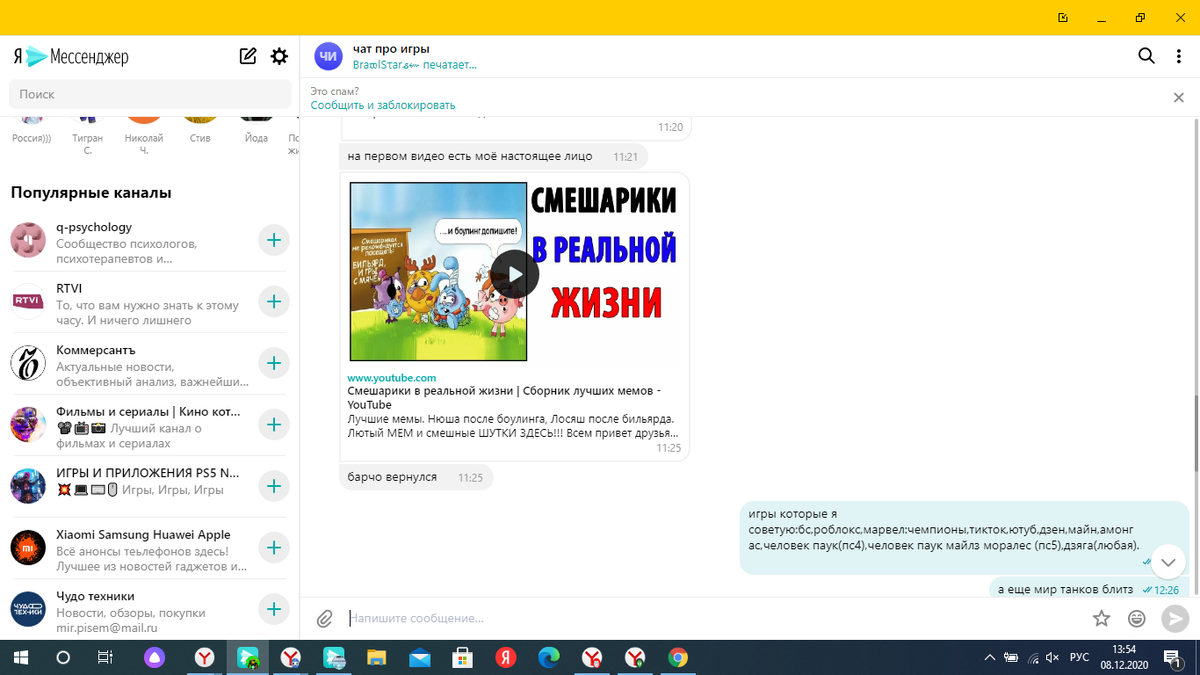Open Messenger settings via the gear icon
This screenshot has height=675, width=1200.
pyautogui.click(x=280, y=57)
